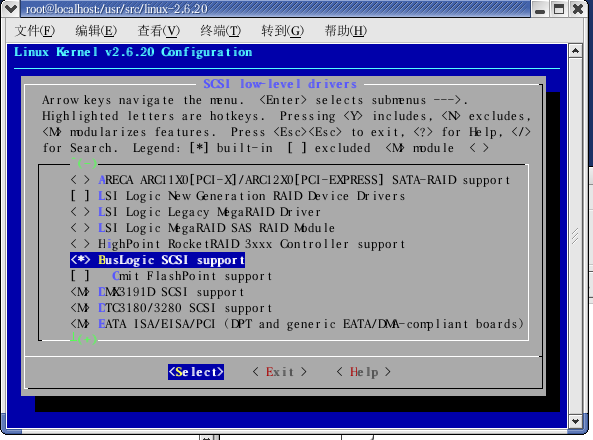Select LSI Logic New Generation RAID Device Drivers
This screenshot has width=593, height=440.
tap(251, 196)
